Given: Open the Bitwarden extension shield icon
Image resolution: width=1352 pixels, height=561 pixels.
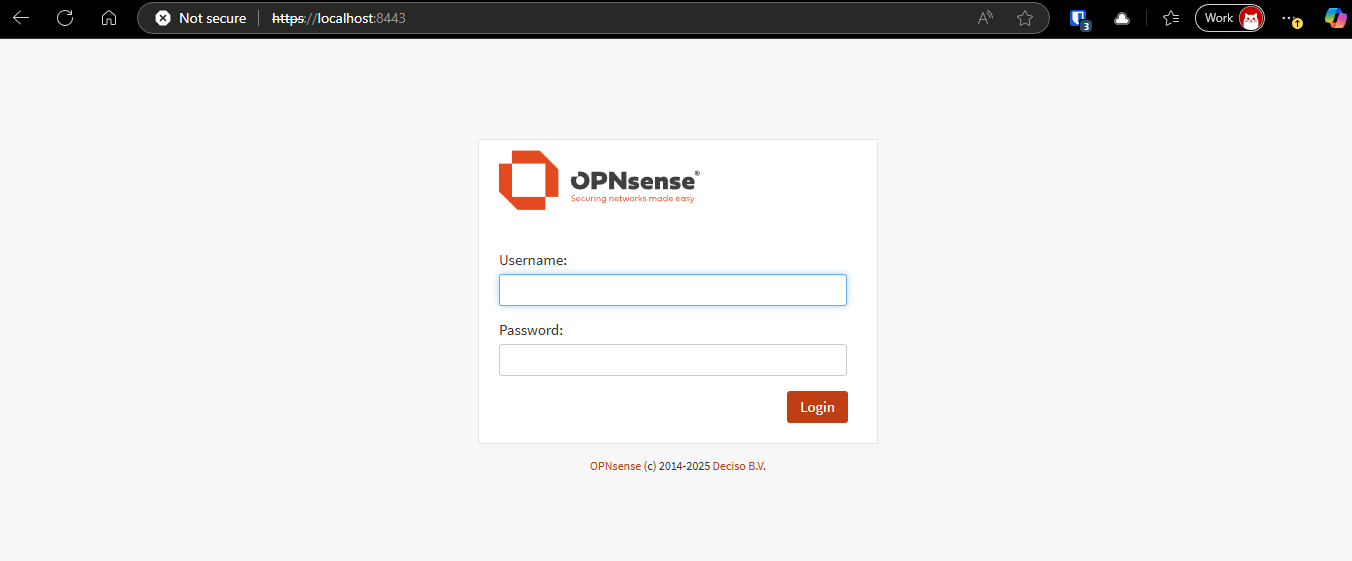Looking at the screenshot, I should pos(1079,18).
